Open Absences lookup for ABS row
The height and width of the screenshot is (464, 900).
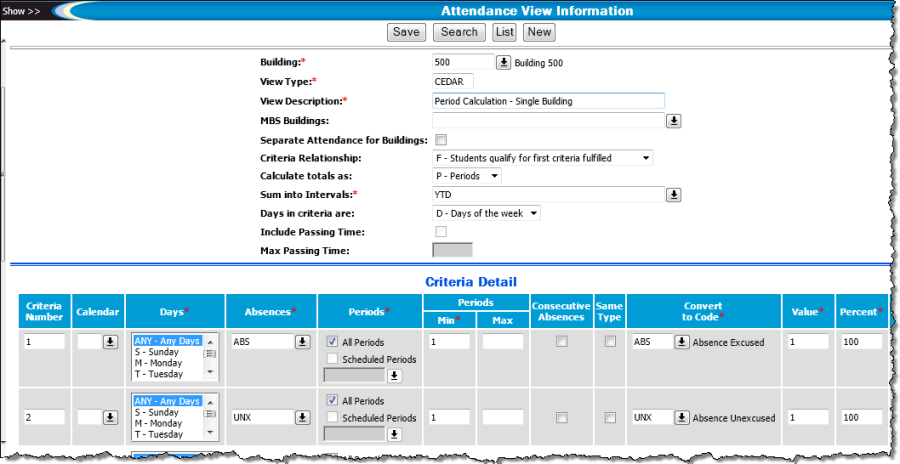click(301, 342)
